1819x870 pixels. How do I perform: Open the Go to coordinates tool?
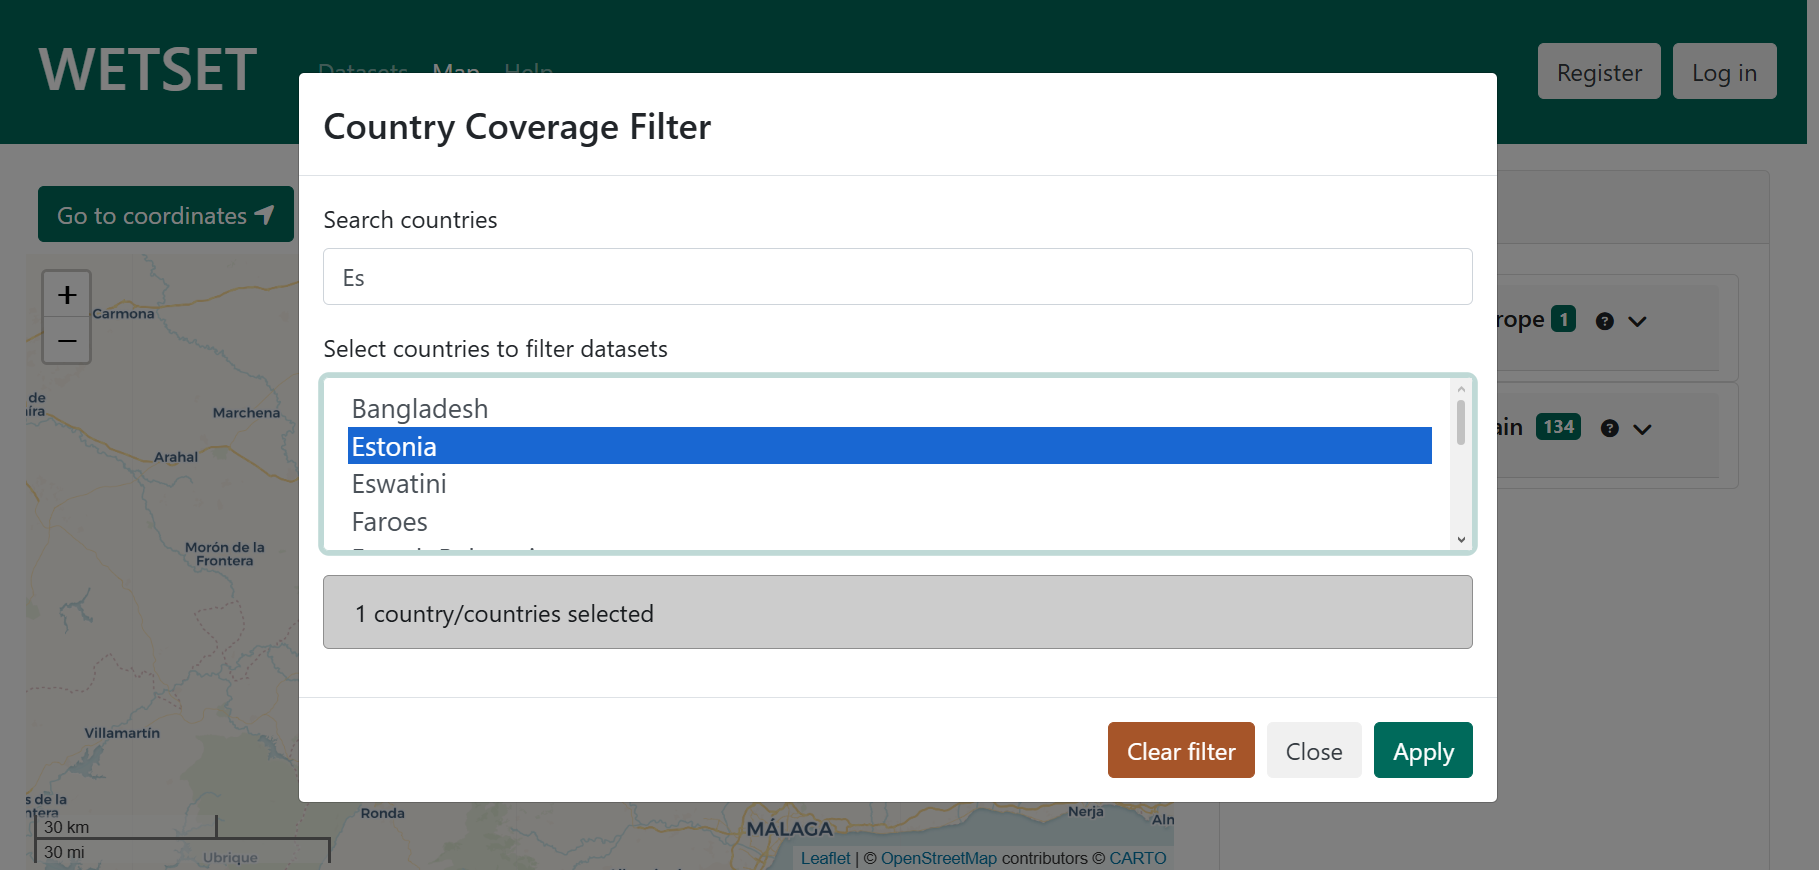[166, 215]
